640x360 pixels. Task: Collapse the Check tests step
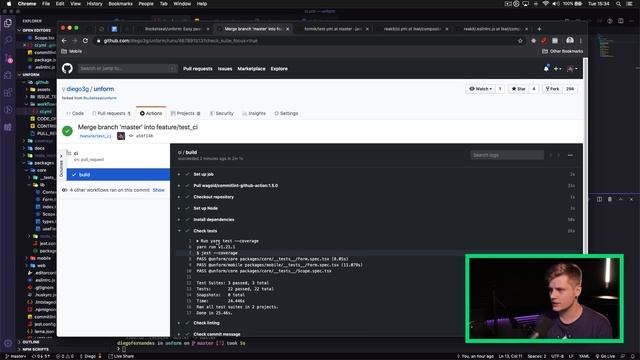click(205, 231)
